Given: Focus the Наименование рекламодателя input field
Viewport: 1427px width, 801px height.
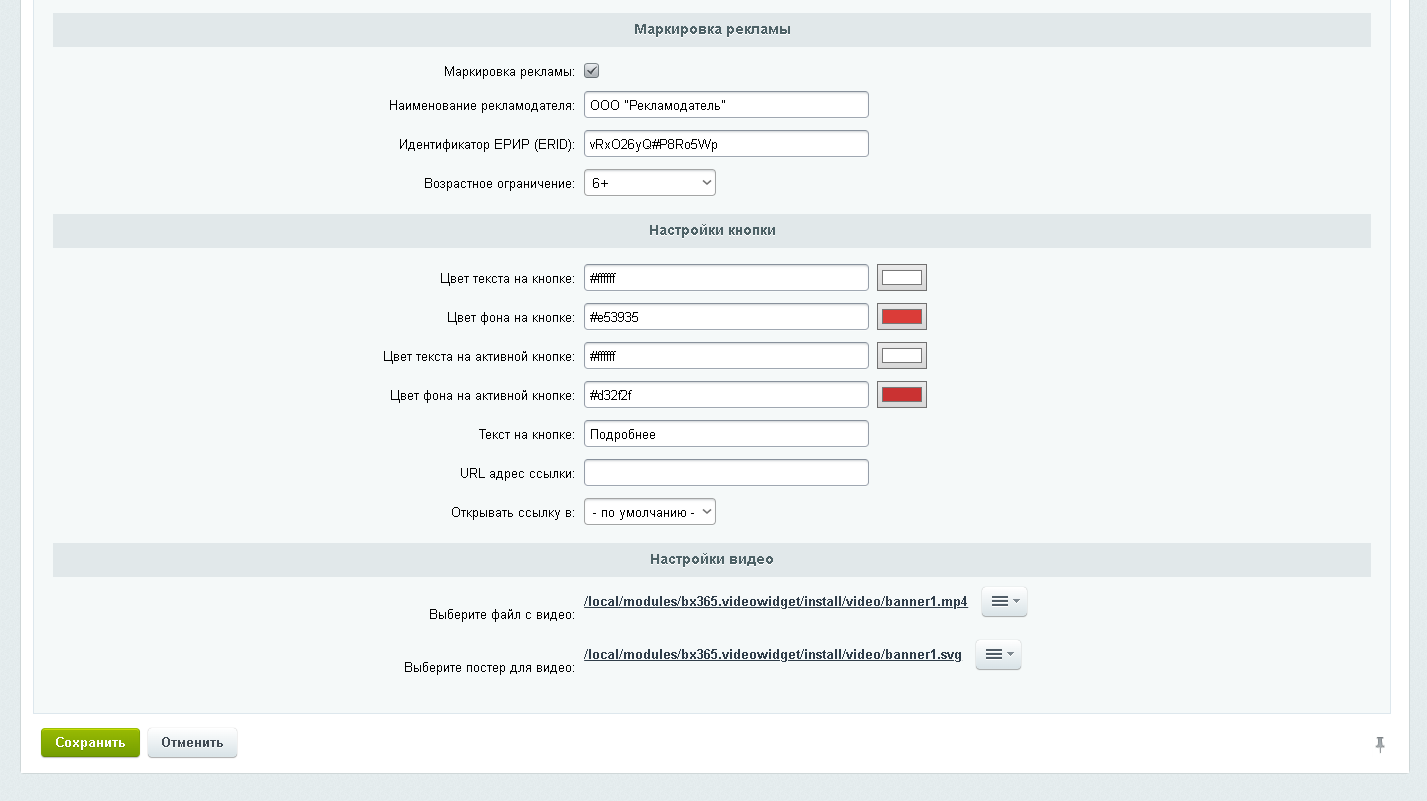Looking at the screenshot, I should [726, 105].
